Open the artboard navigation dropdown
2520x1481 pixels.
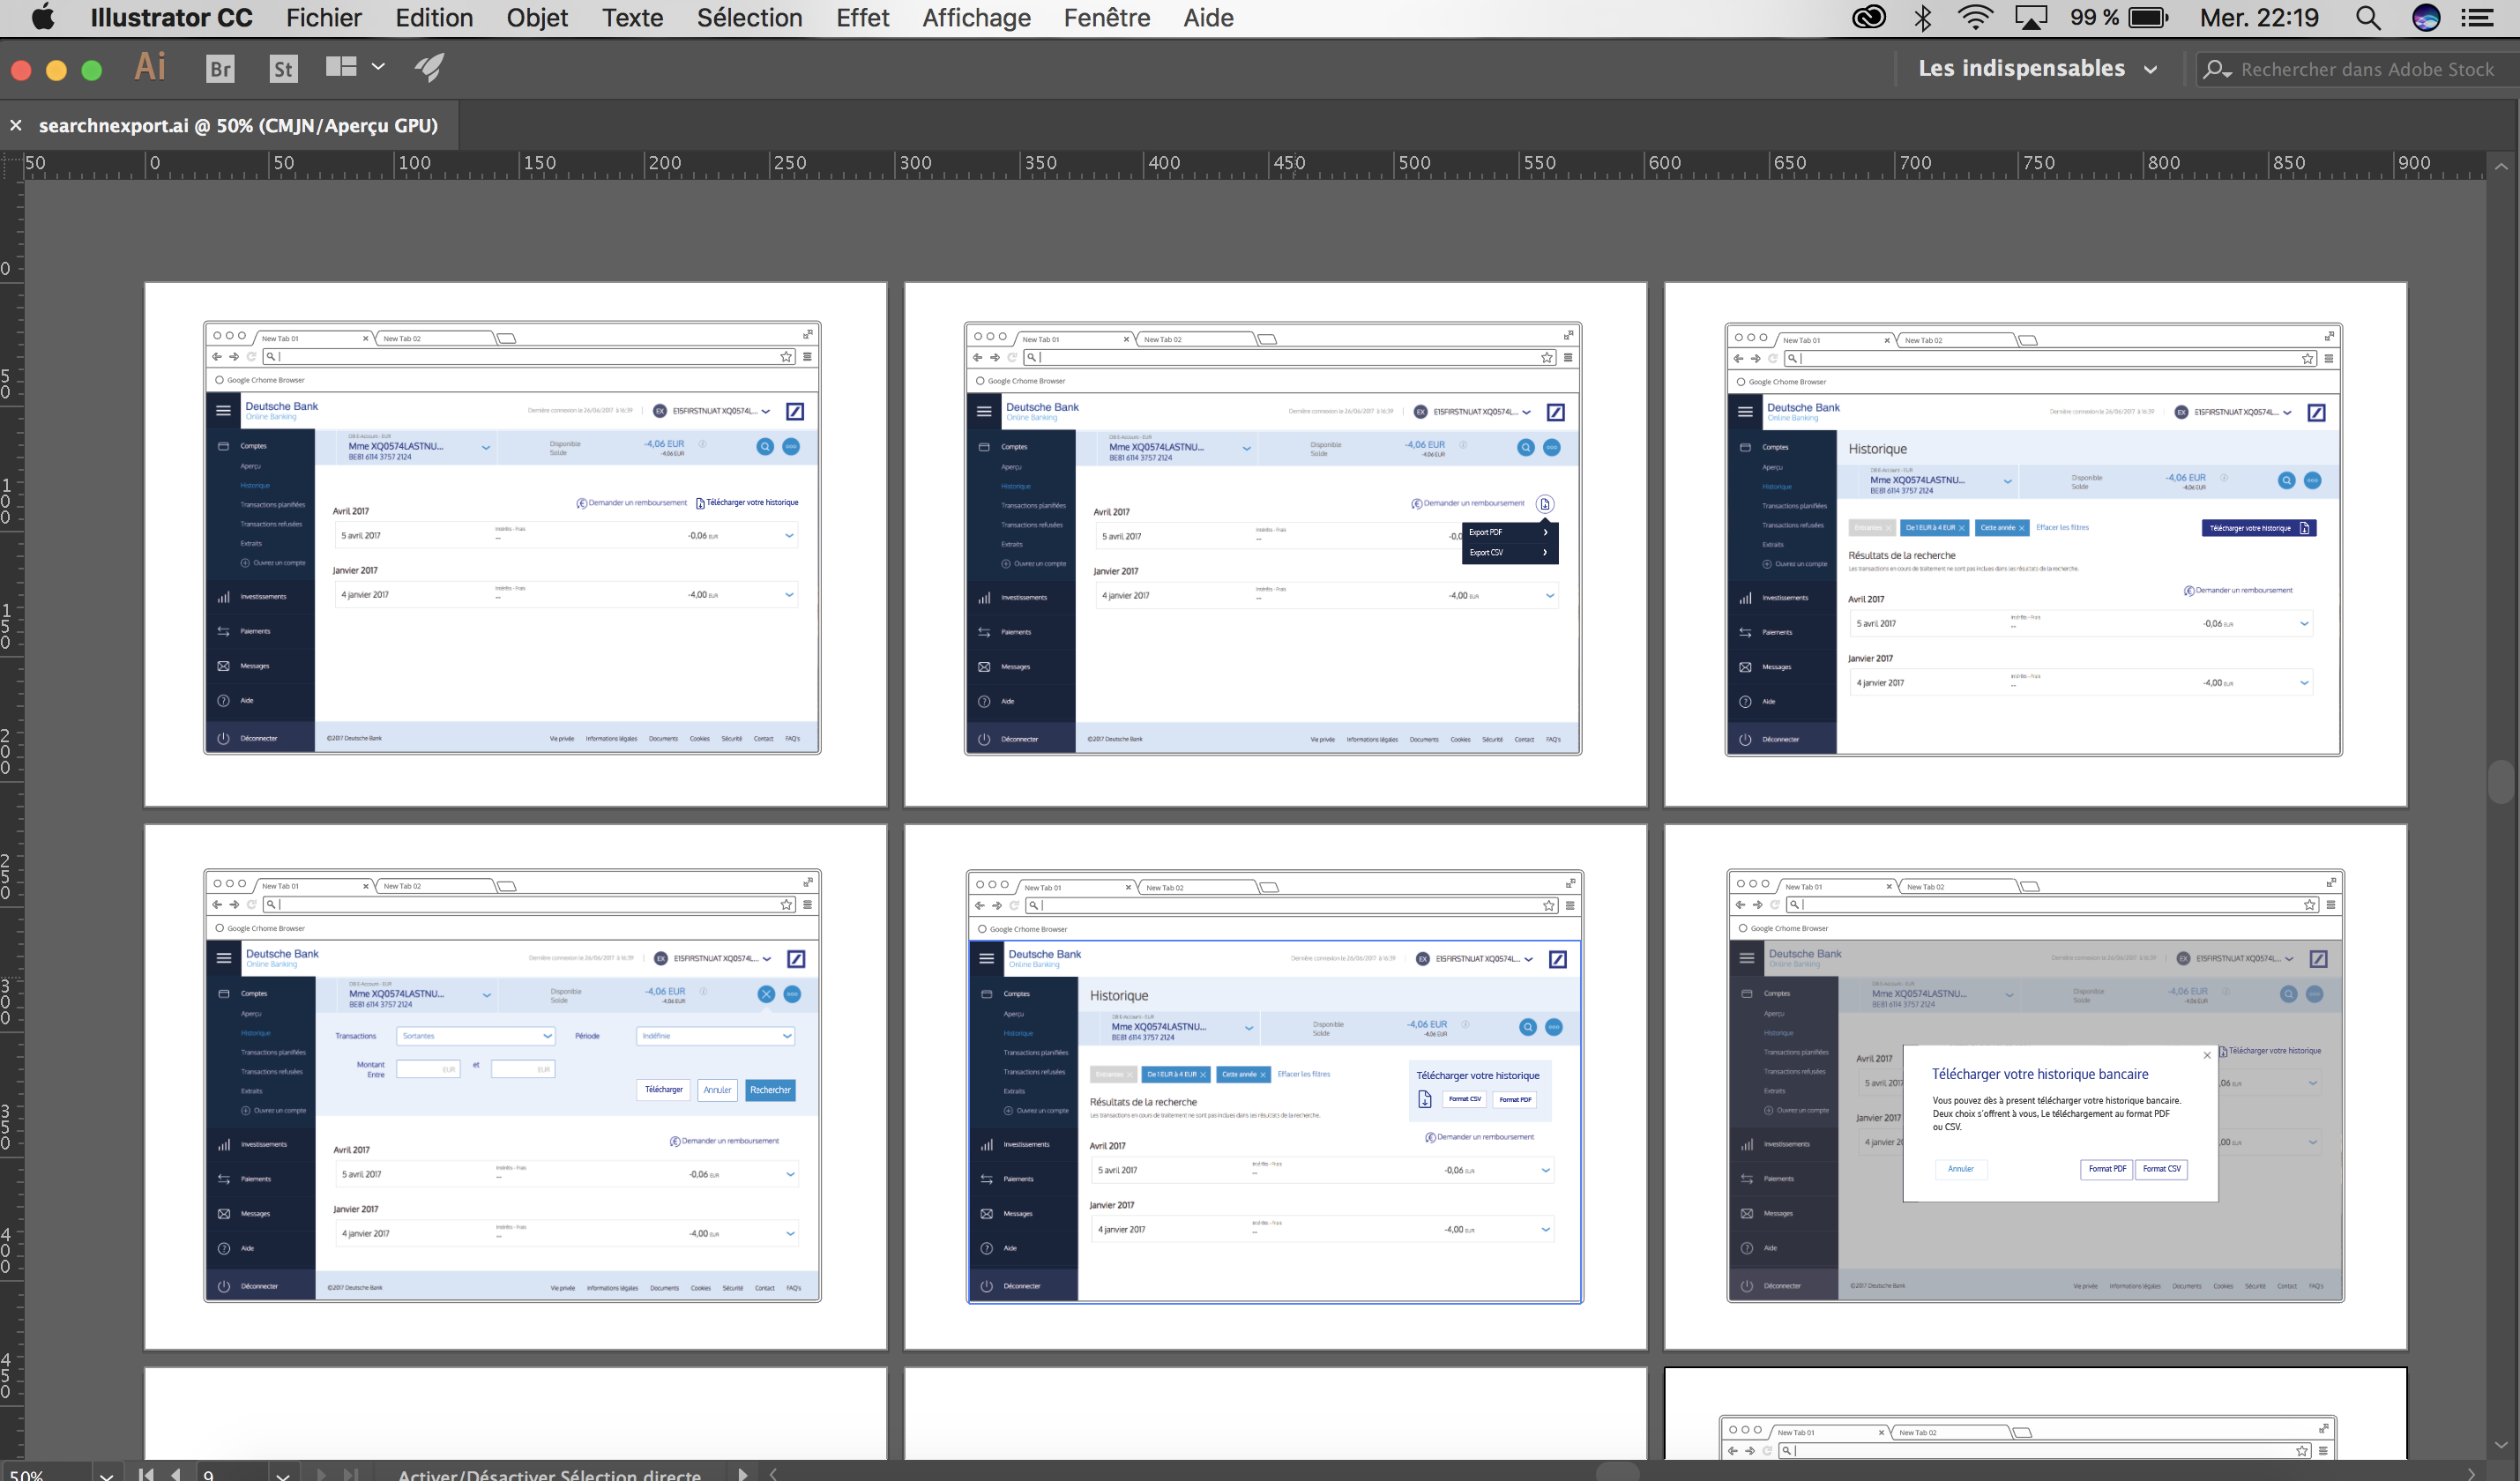[283, 1474]
